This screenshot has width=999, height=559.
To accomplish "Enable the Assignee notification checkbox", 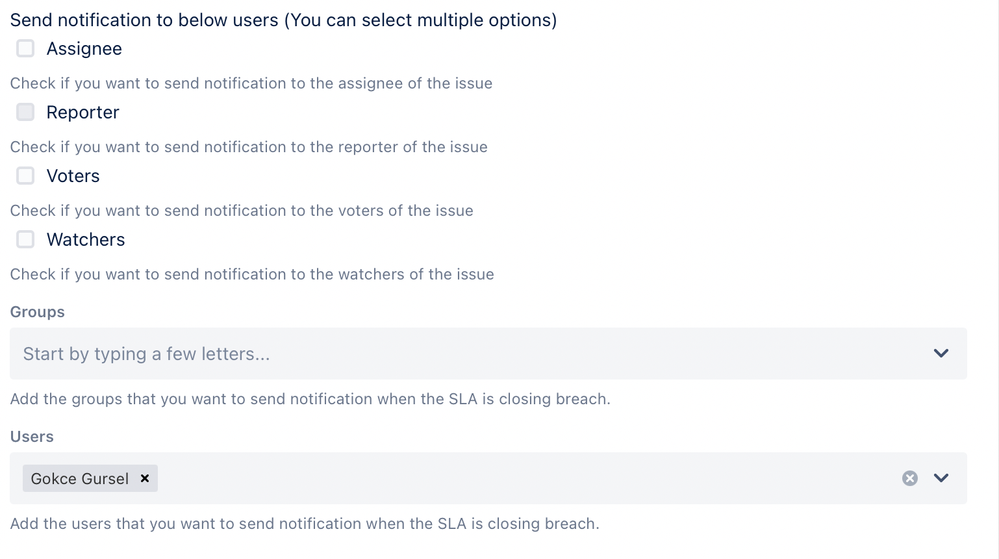I will click(26, 48).
